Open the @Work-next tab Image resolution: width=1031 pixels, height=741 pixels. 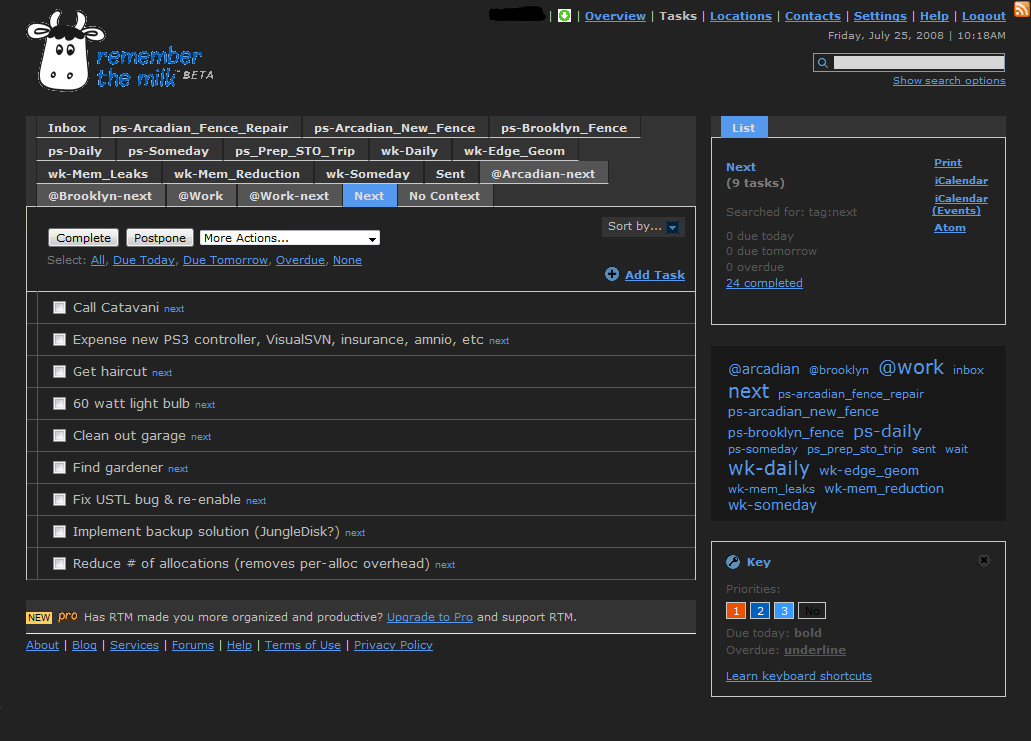(x=289, y=196)
